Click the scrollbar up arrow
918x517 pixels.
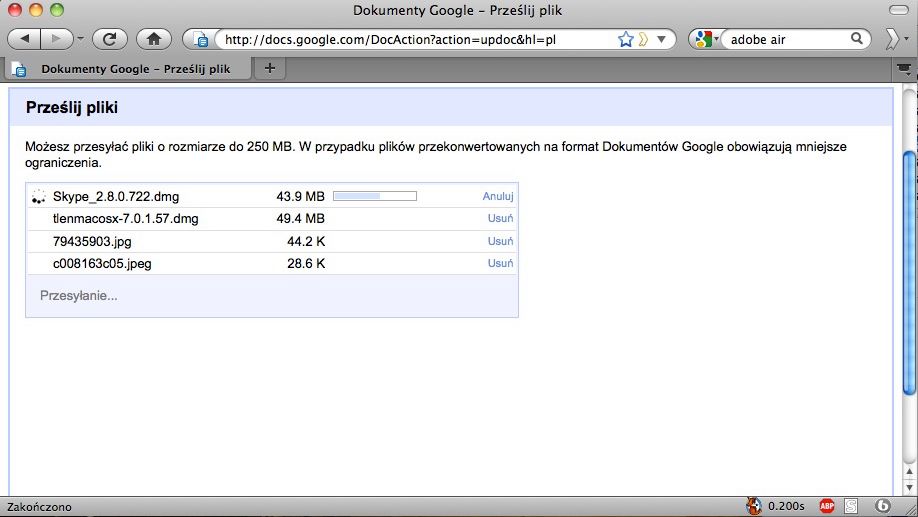909,471
